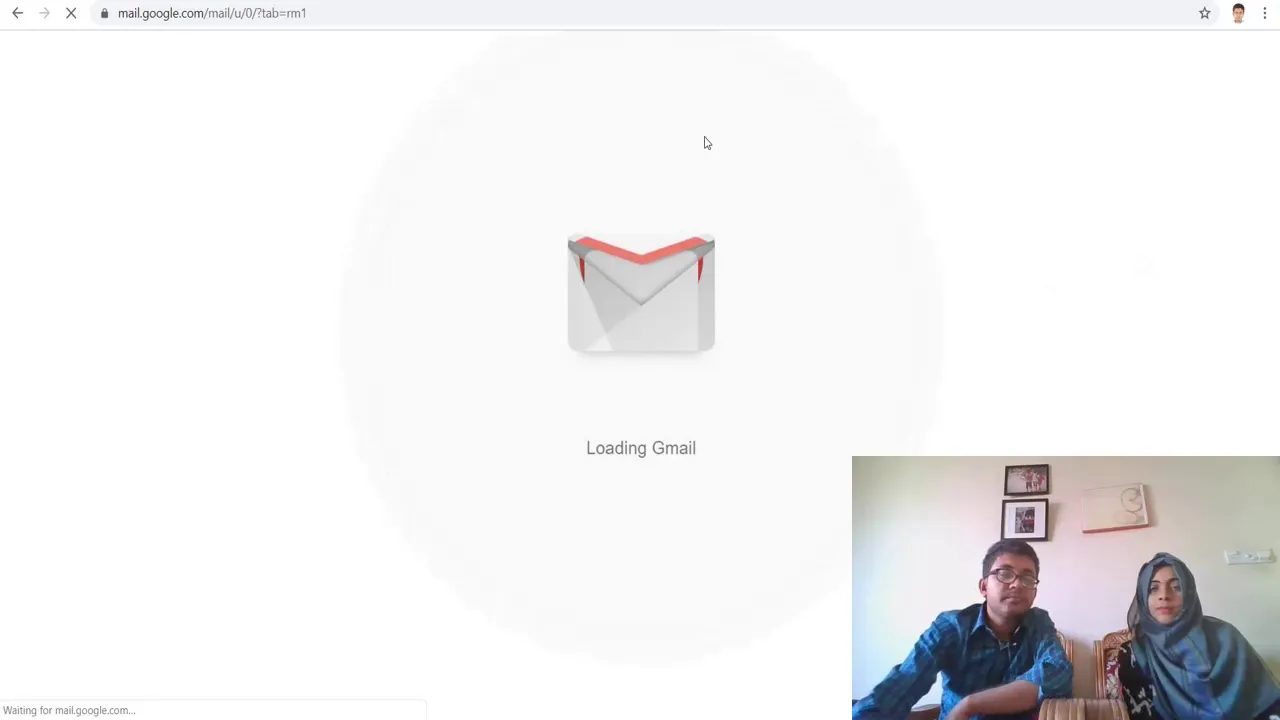This screenshot has height=720, width=1280.
Task: Open the Chrome three-dot menu
Action: [x=1265, y=13]
